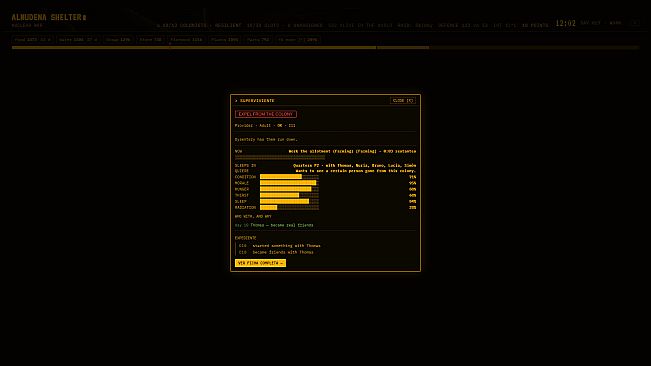Click the 'Hunger' status bar
Screen dimensions: 651x366
[289, 189]
